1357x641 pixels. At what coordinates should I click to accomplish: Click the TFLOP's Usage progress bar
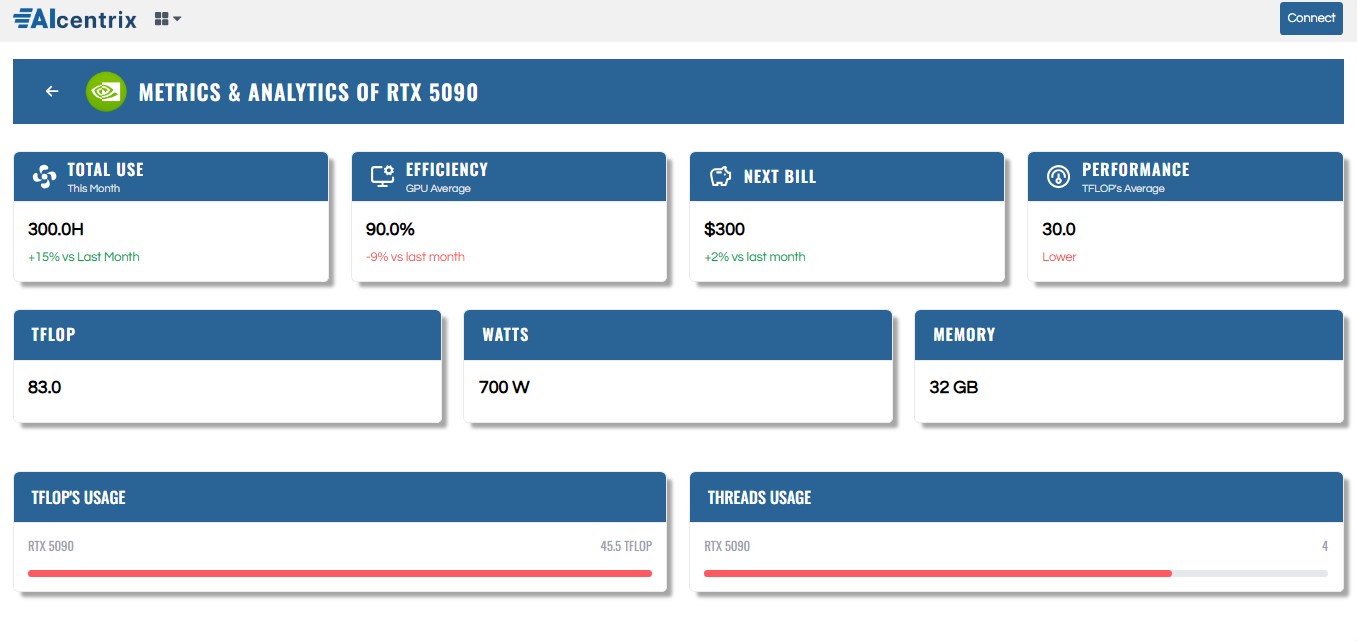click(x=340, y=573)
